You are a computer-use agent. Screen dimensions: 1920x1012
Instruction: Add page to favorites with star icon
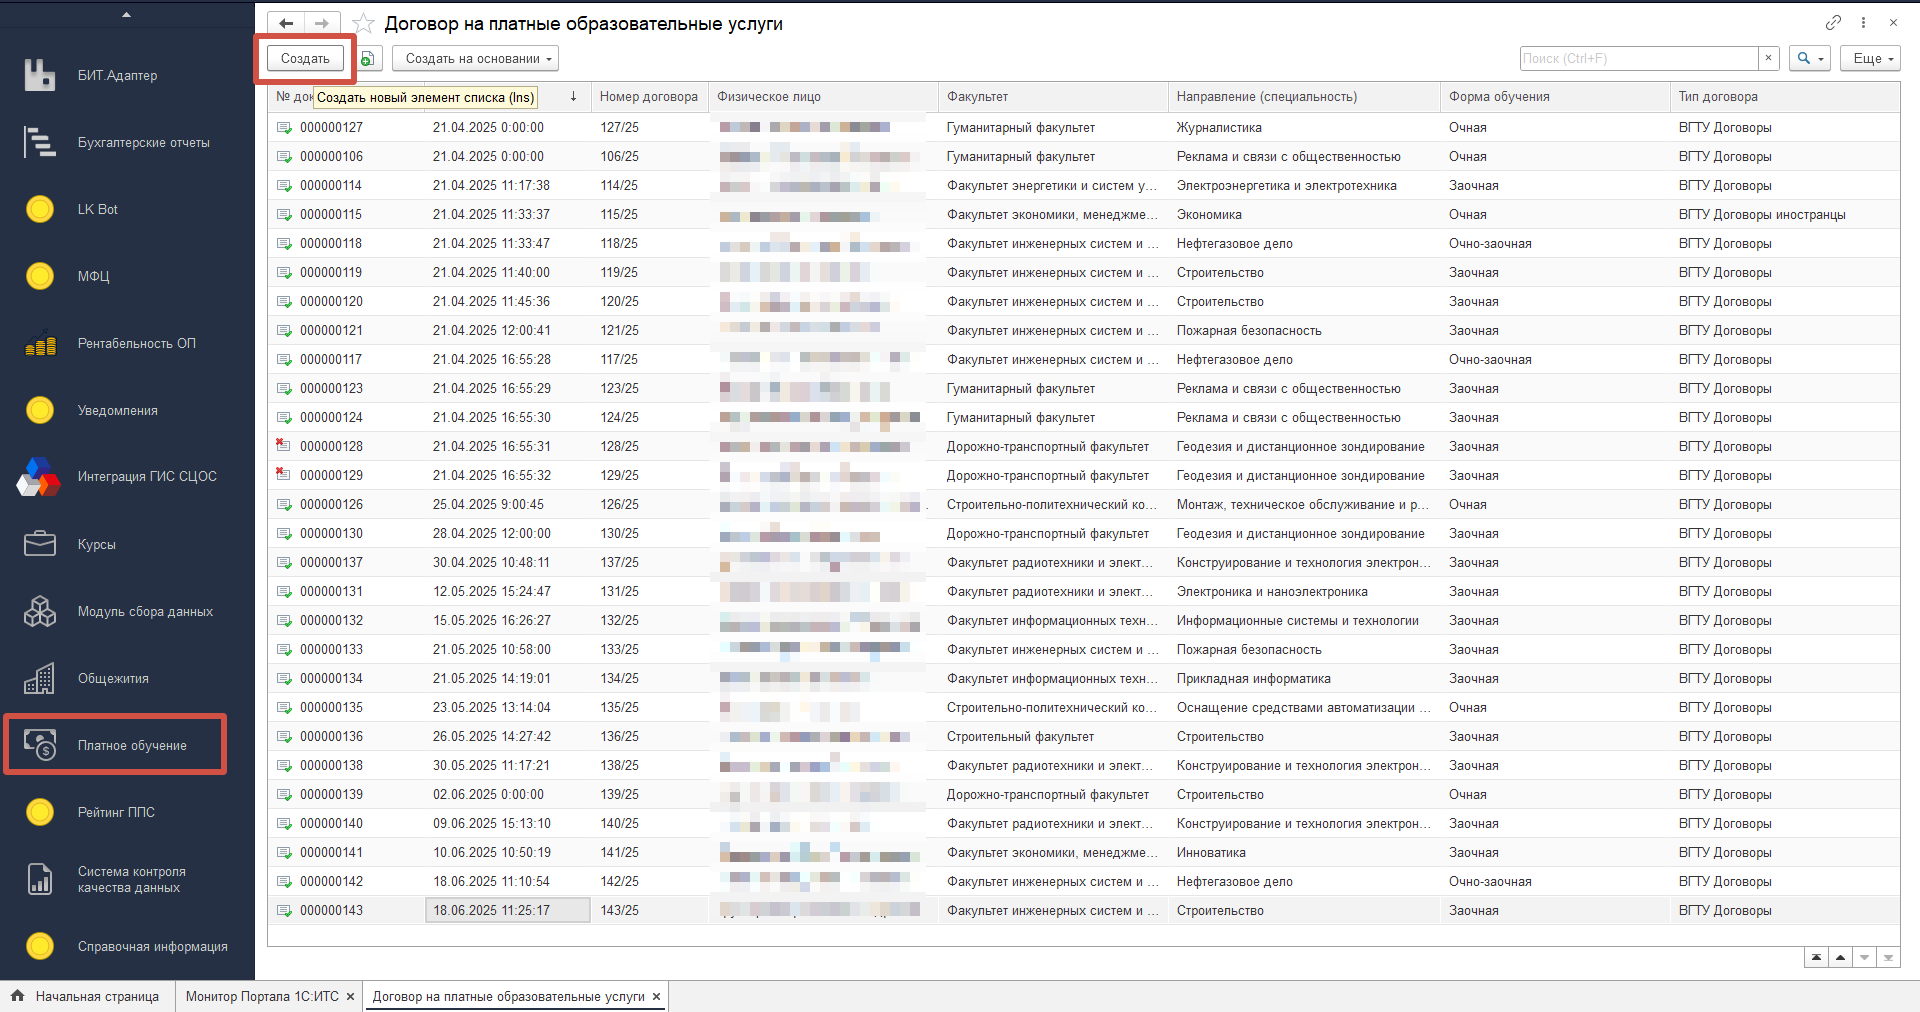click(364, 23)
